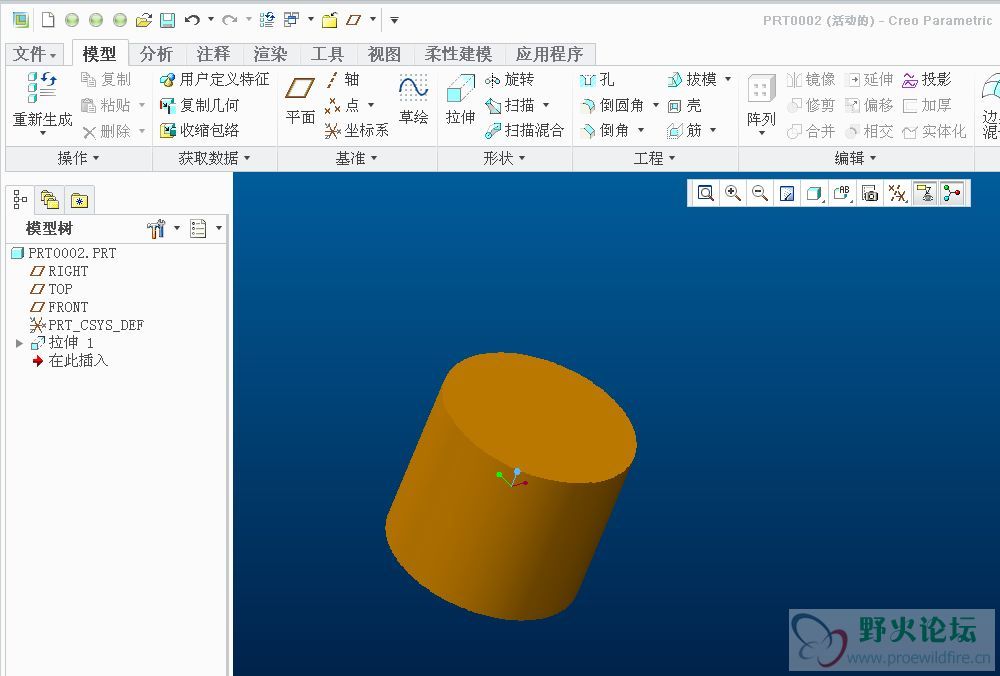Open the saved orientations AB icon
Screen dimensions: 1000x676
842,193
